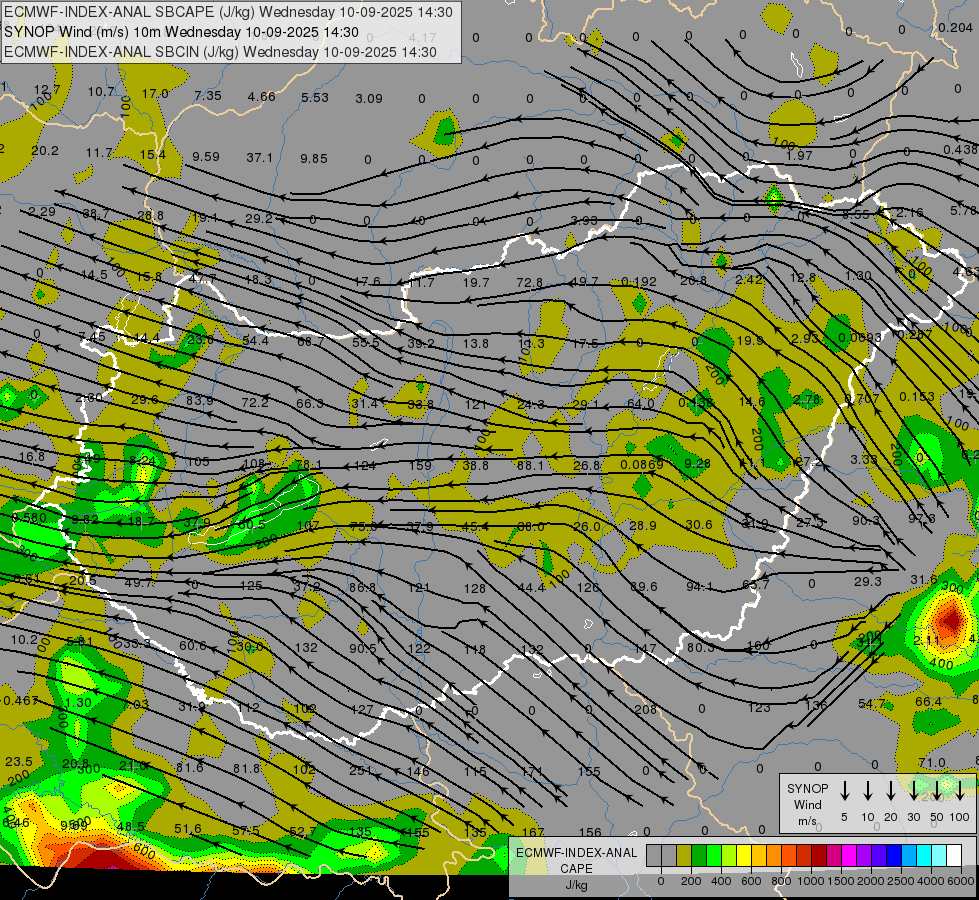Click the '0.0869' value on the map
Viewport: 979px width, 900px height.
[x=642, y=465]
